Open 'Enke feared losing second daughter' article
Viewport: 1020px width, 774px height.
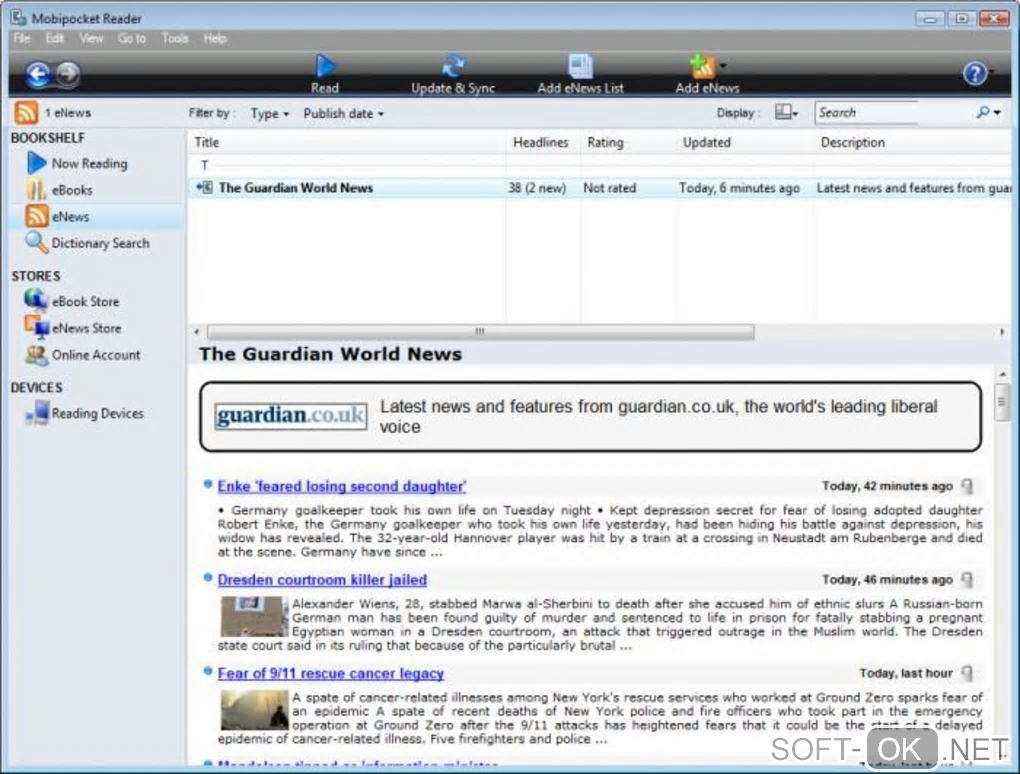click(342, 486)
